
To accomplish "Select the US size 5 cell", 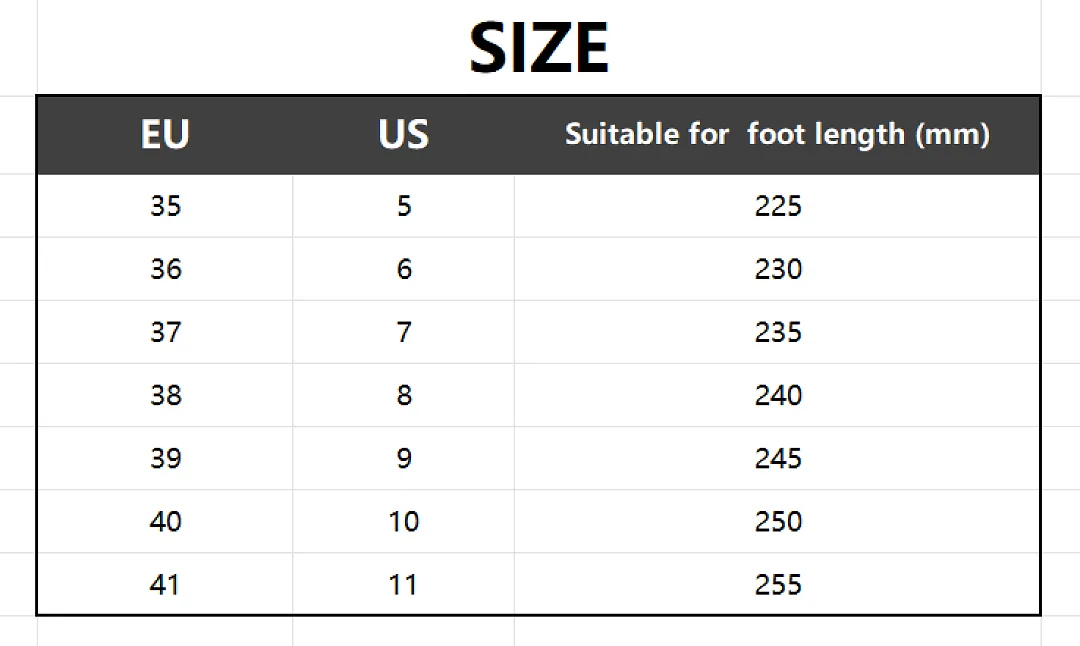I will click(404, 206).
